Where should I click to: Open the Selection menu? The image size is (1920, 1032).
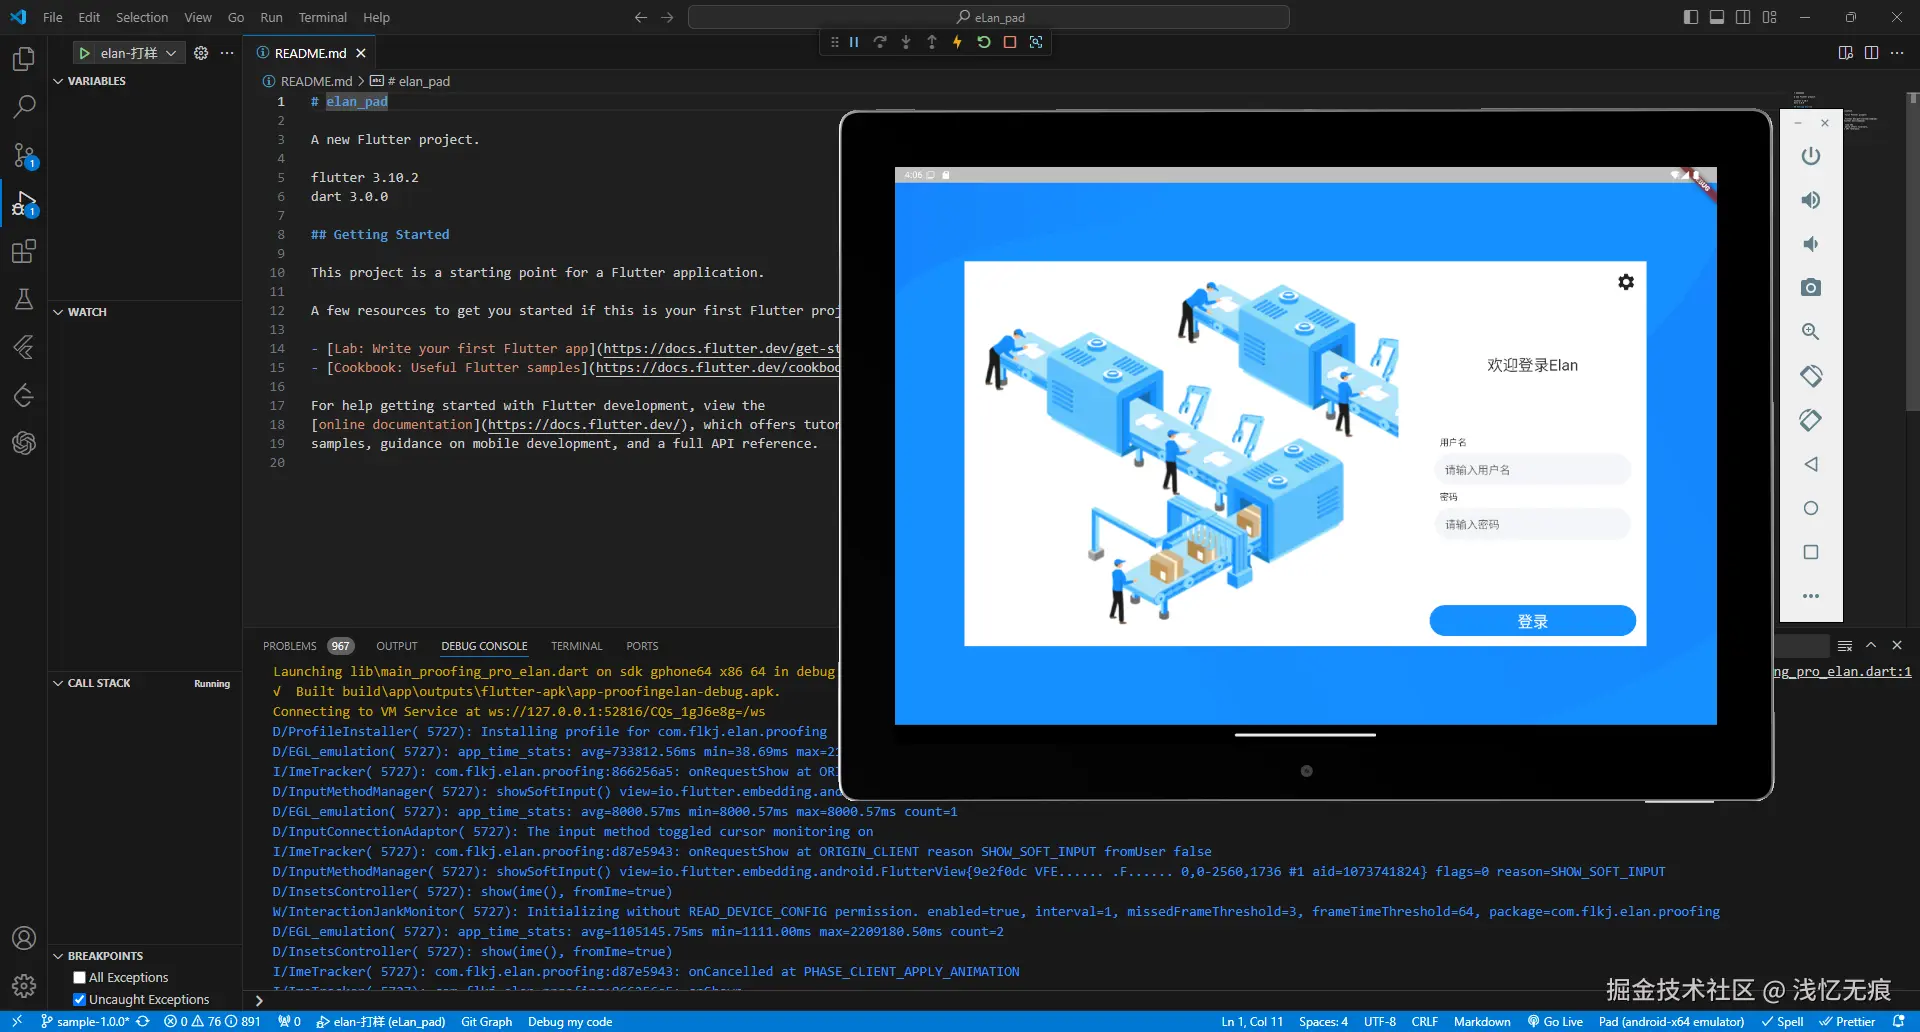coord(142,17)
